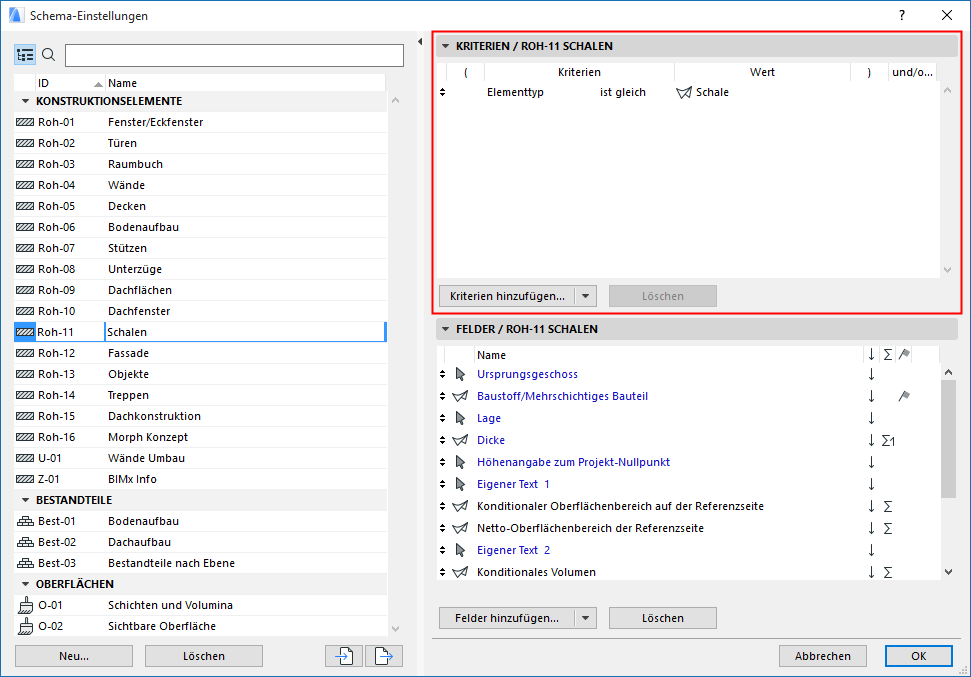
Task: Click the export scheme icon button
Action: pyautogui.click(x=383, y=655)
